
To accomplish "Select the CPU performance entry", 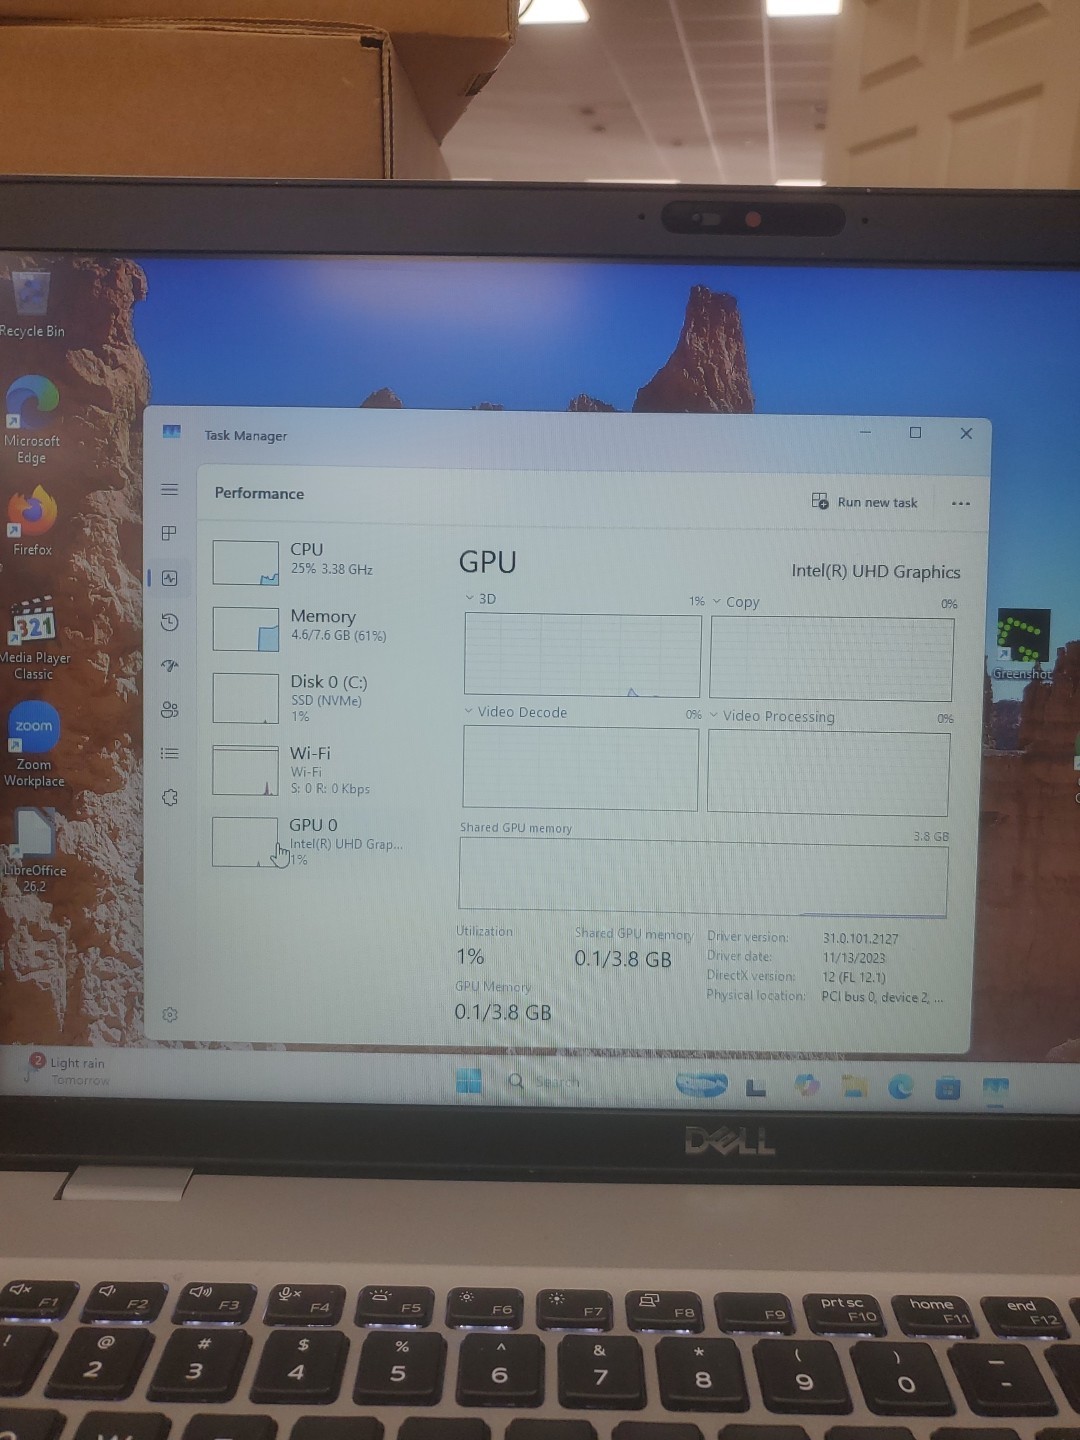I will coord(320,561).
